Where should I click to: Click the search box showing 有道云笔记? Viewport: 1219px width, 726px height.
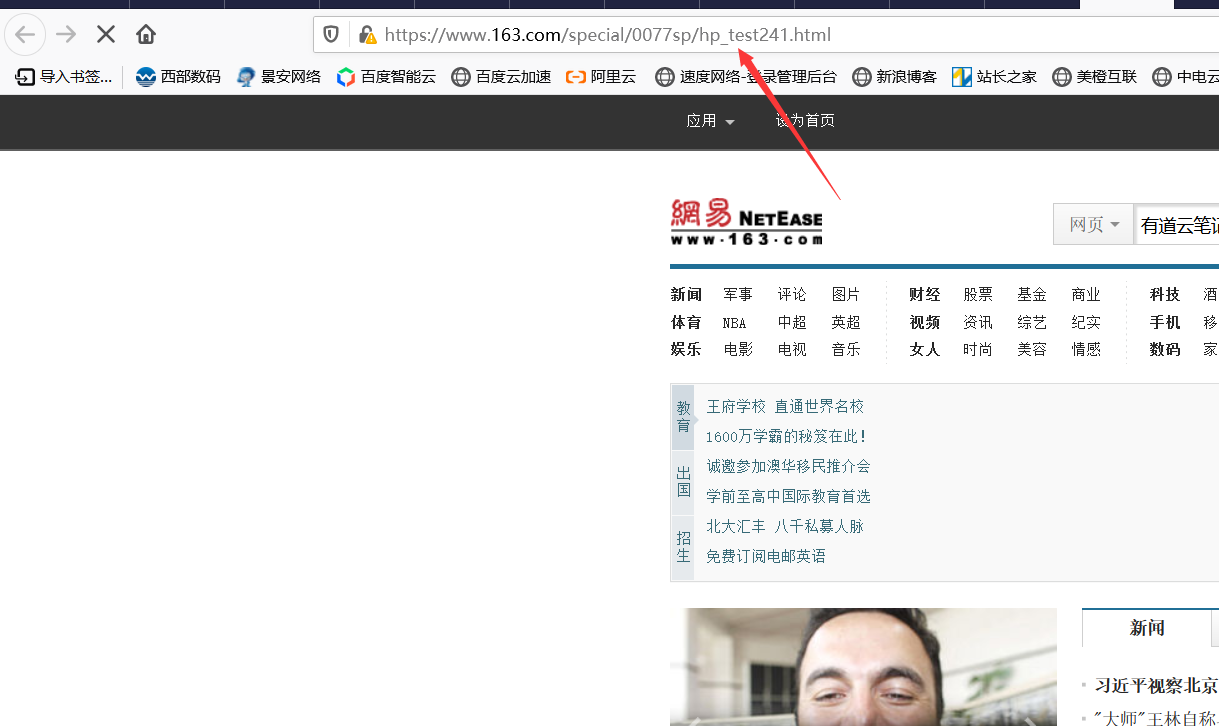[1176, 225]
